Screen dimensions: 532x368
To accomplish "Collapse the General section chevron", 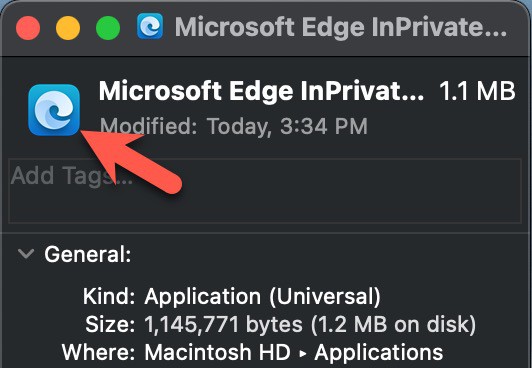I will point(26,253).
